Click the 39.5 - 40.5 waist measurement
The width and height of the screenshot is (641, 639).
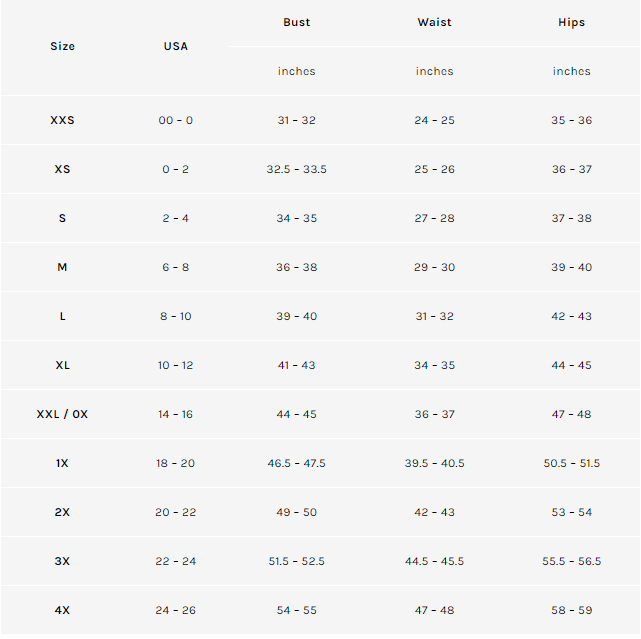pos(434,463)
